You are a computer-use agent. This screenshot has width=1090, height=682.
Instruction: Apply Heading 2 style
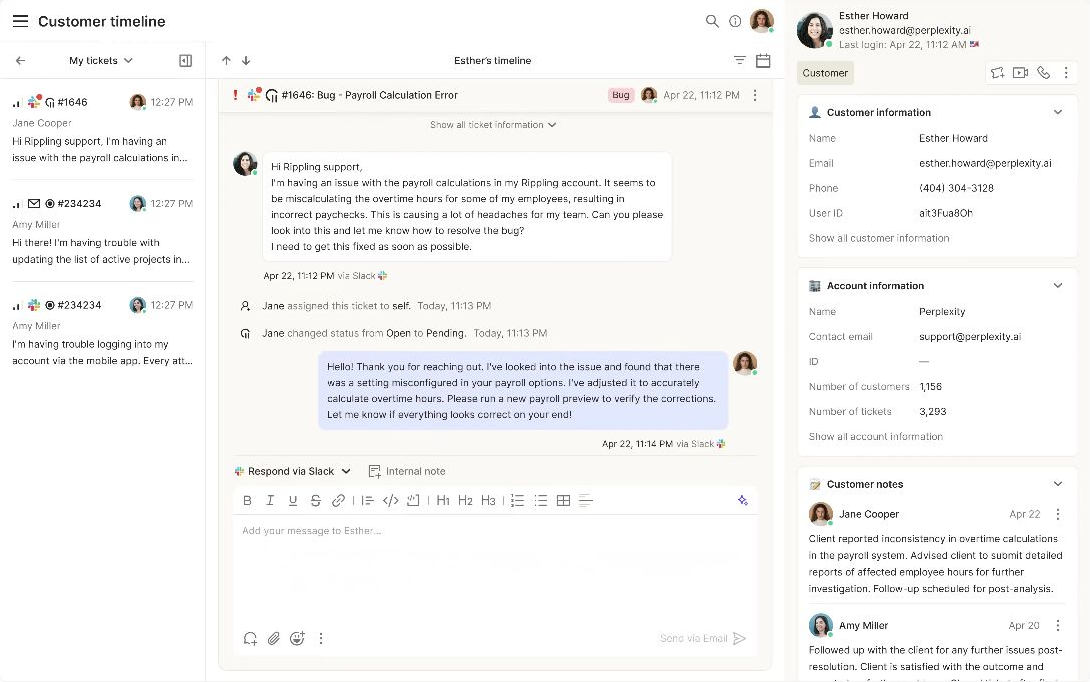pos(465,501)
